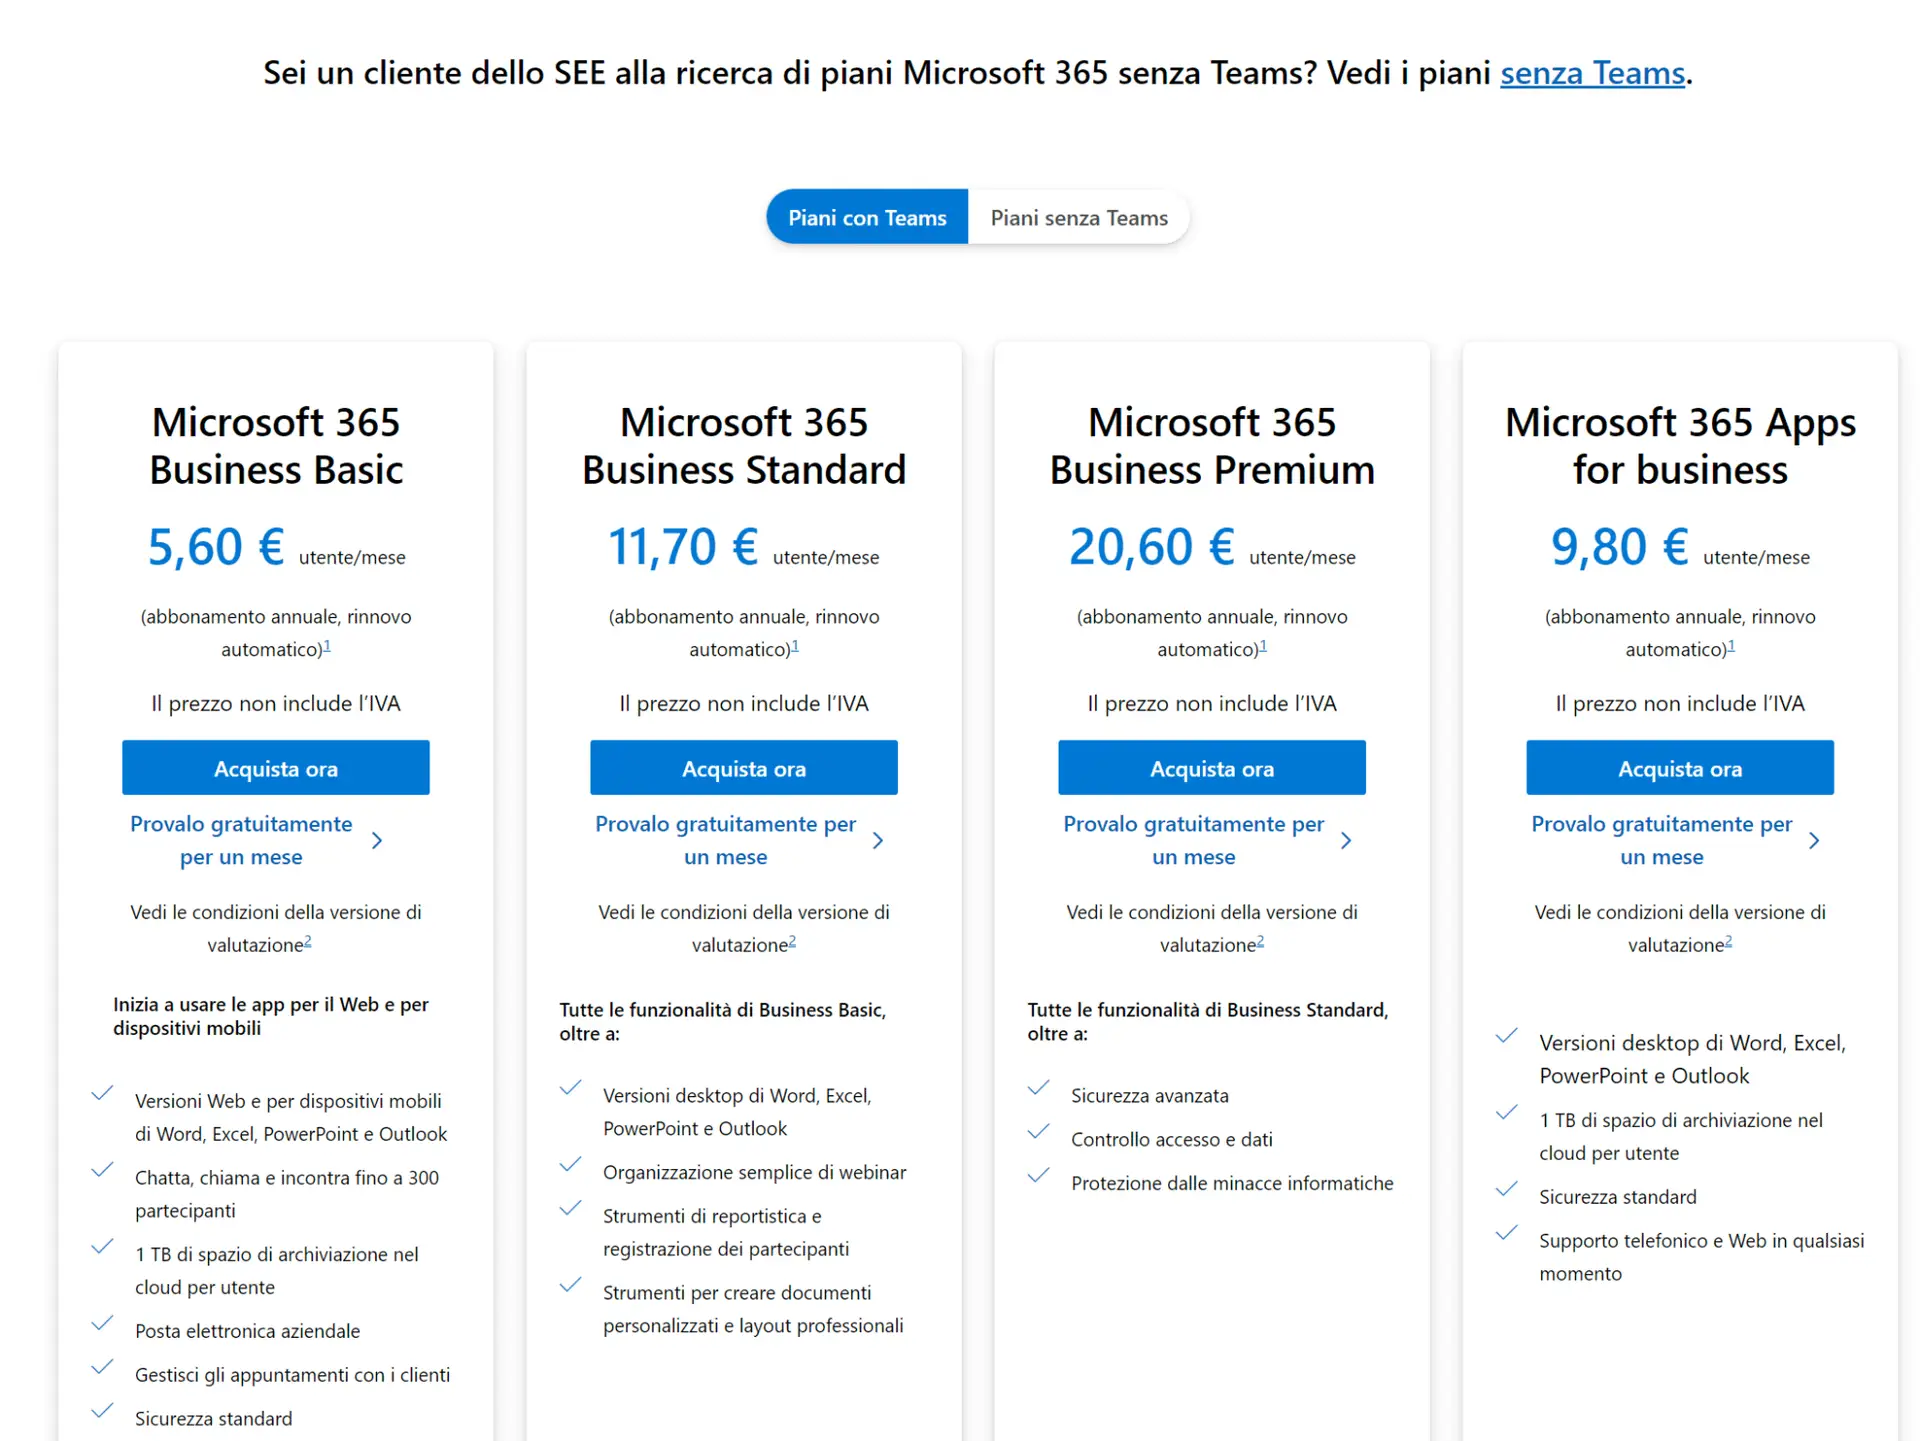The width and height of the screenshot is (1920, 1441).
Task: Click checkmark beside 'Gestisci gli appuntamenti con i clienti'
Action: (103, 1368)
